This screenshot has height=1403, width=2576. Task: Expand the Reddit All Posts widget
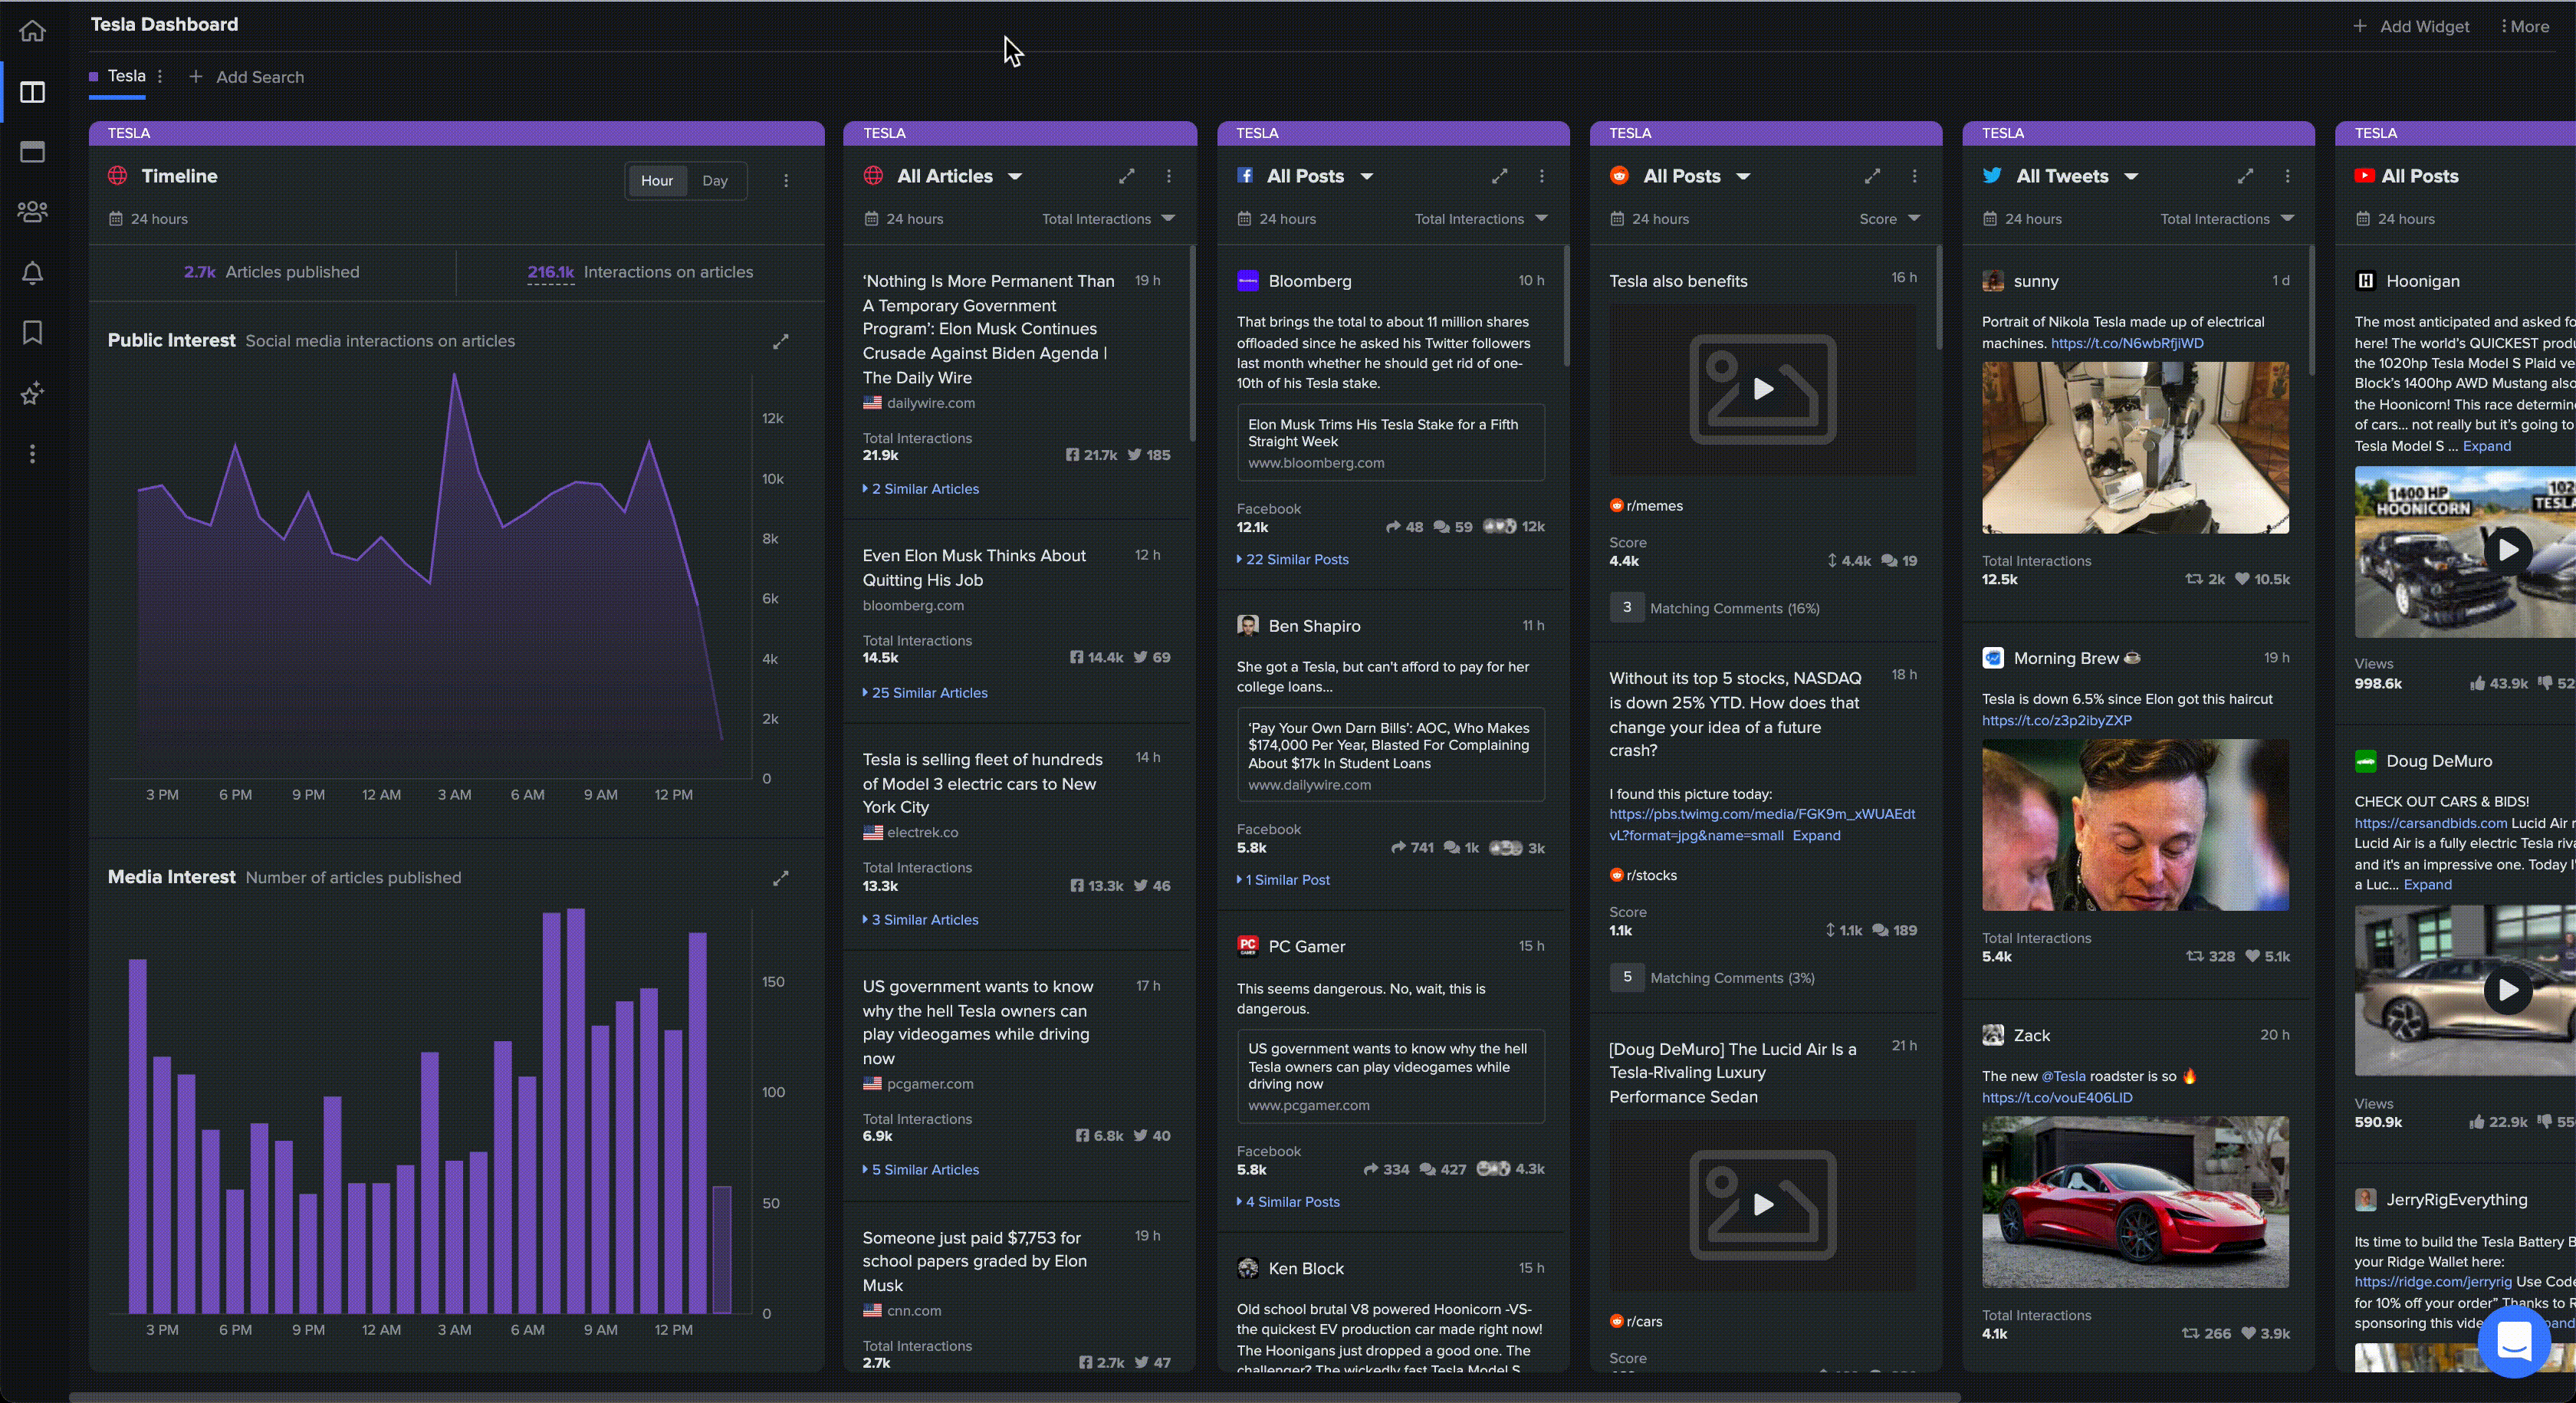(x=1873, y=176)
